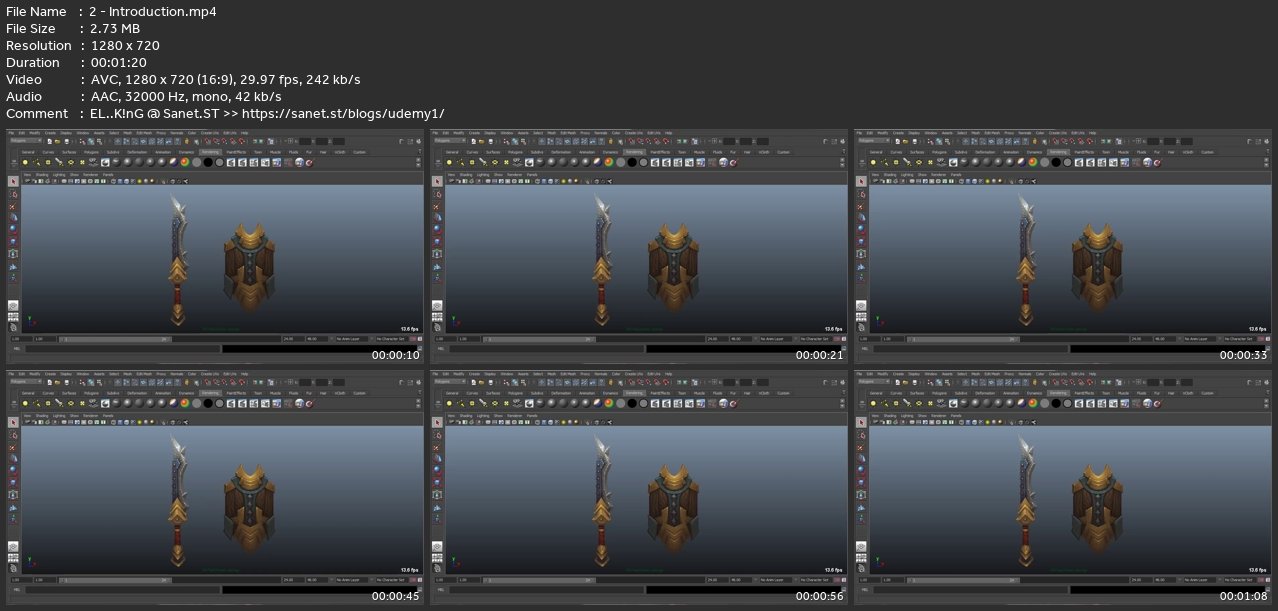
Task: Select the Animation shelf tab in the 00:00:10 frame
Action: click(x=163, y=152)
